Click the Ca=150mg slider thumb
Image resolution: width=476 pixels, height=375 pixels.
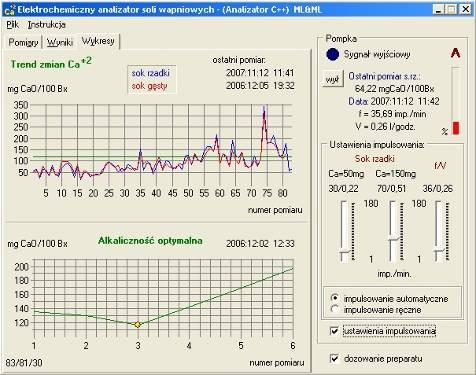[x=394, y=239]
